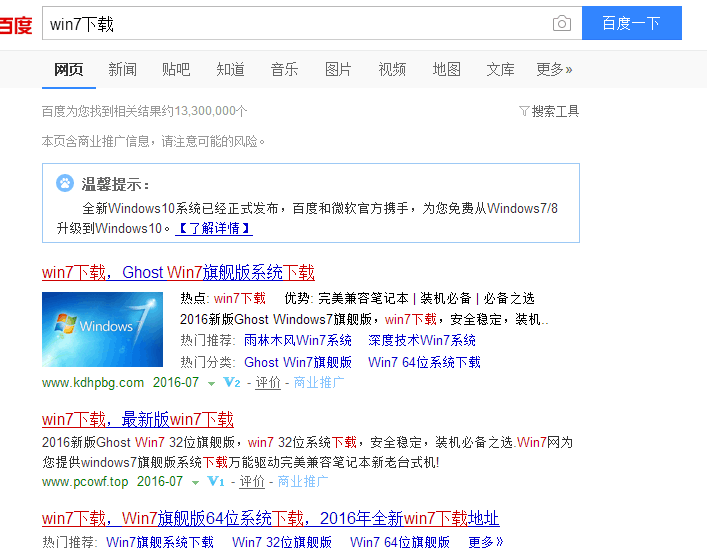The height and width of the screenshot is (558, 707).
Task: Switch to the 文库 tab
Action: tap(500, 69)
